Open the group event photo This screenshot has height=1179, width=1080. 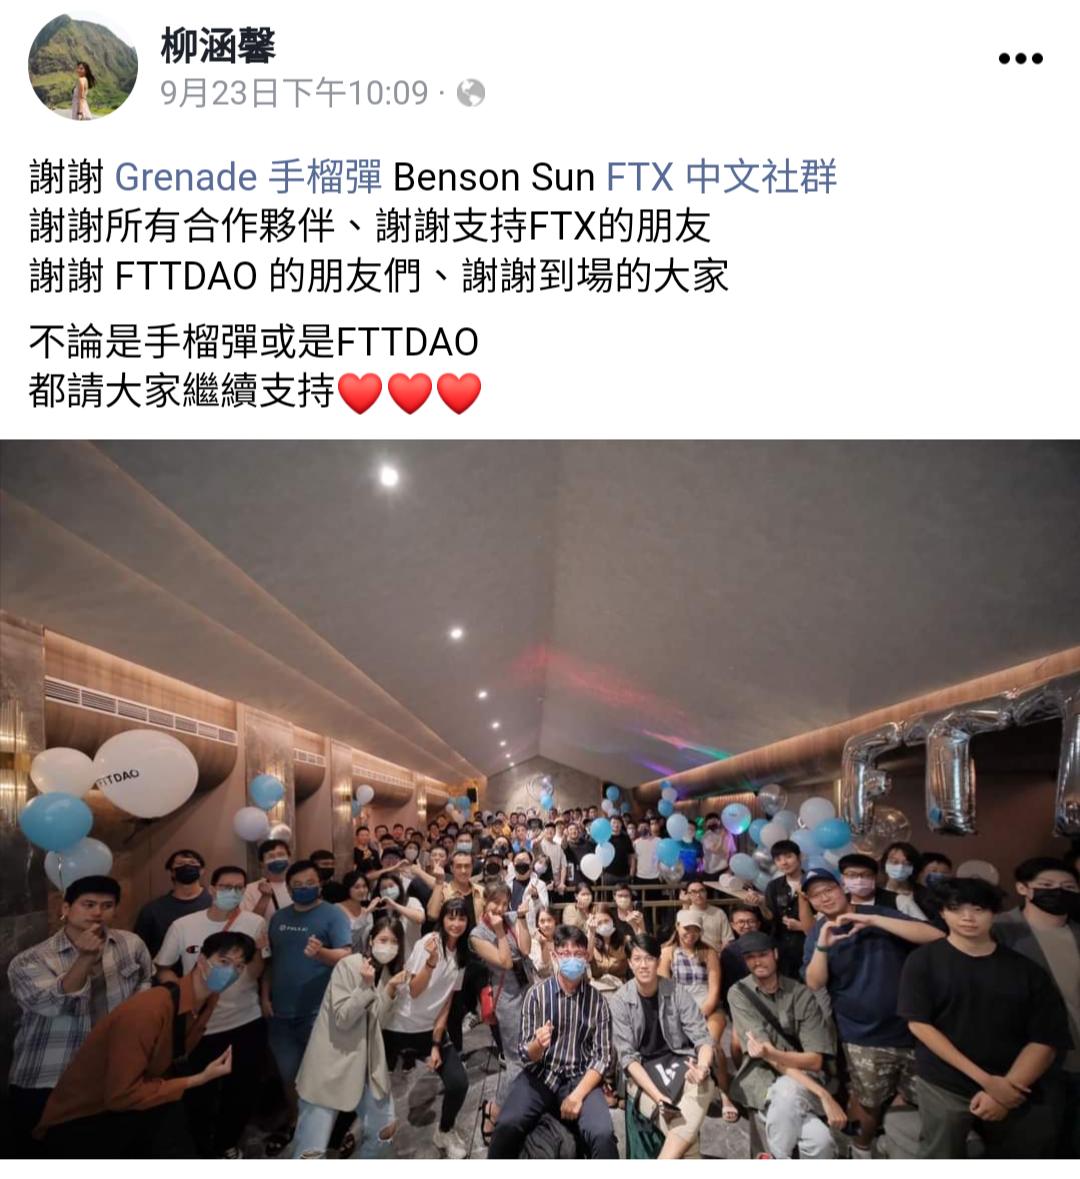coord(540,799)
